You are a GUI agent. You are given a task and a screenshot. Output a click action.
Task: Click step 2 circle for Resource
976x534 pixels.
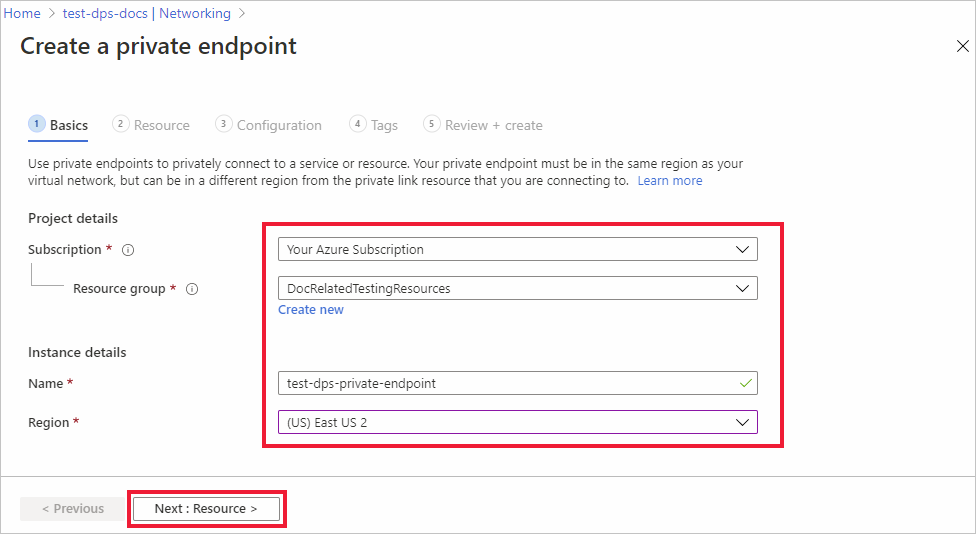point(121,124)
